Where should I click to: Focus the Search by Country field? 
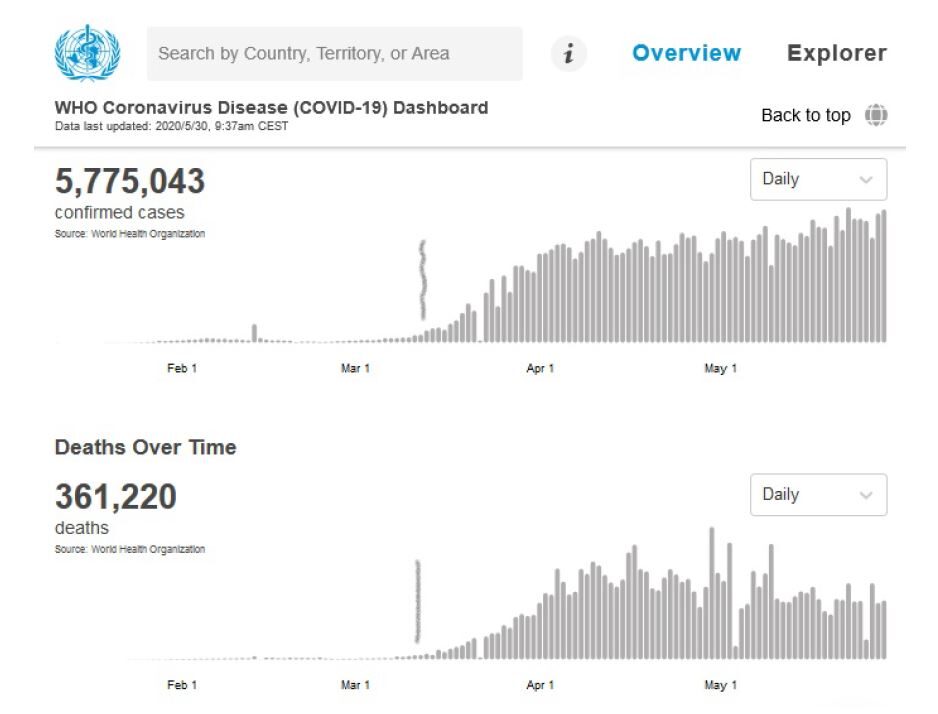pos(334,53)
